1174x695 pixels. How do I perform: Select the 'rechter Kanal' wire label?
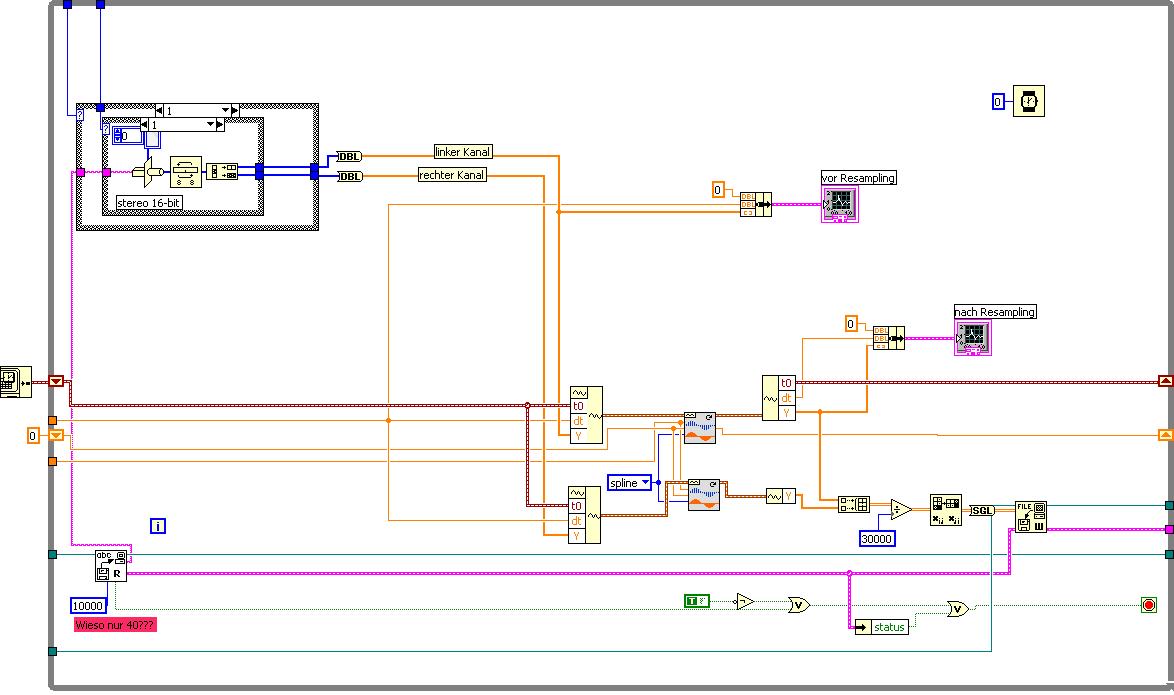point(452,175)
